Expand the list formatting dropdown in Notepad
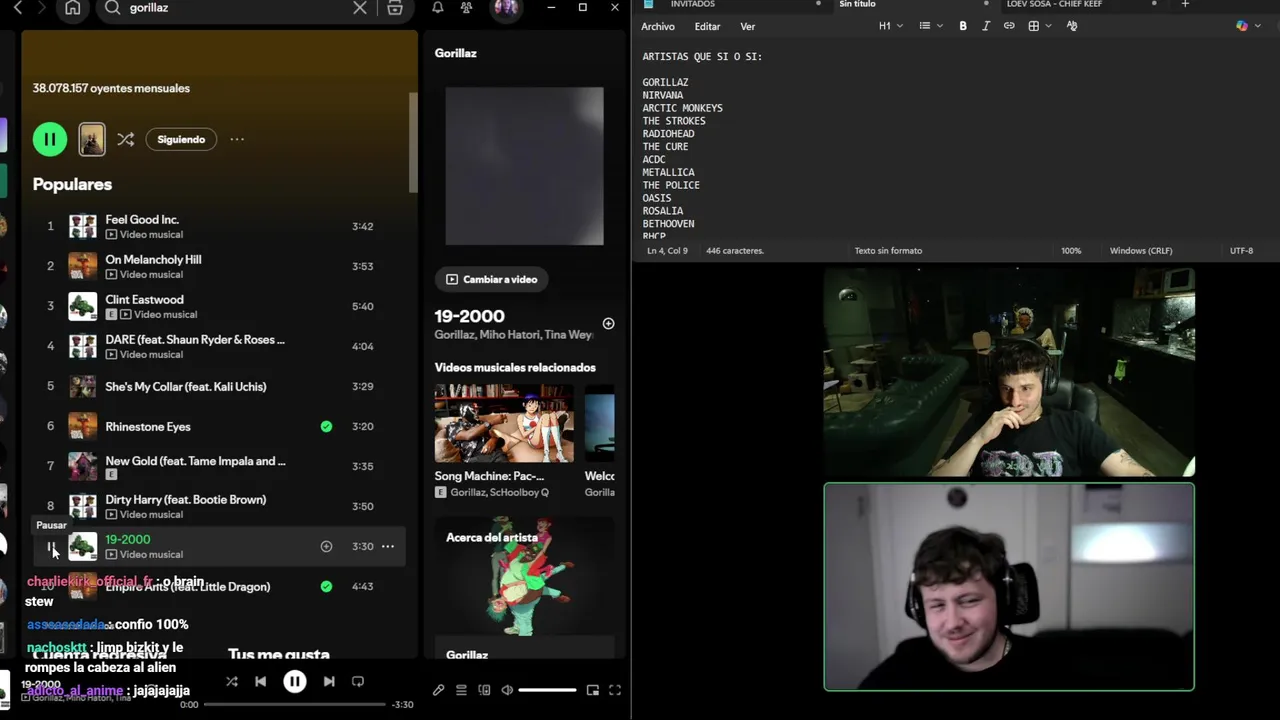Image resolution: width=1280 pixels, height=720 pixels. pyautogui.click(x=931, y=26)
